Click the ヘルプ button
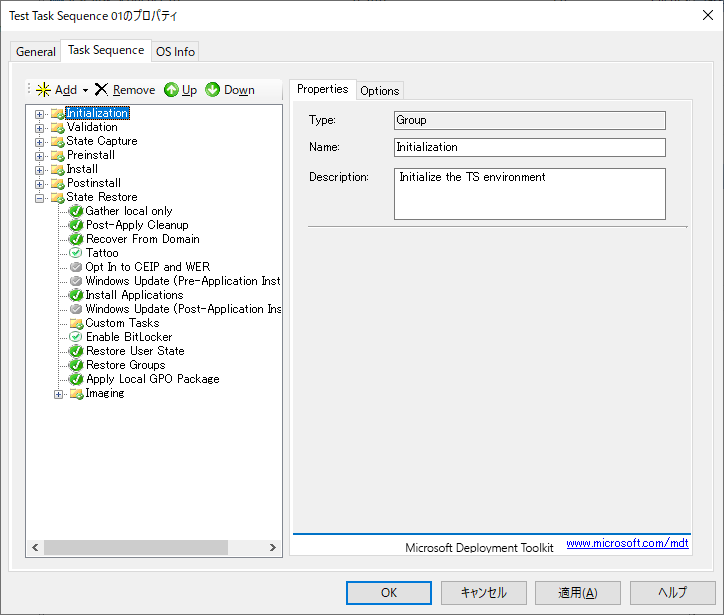This screenshot has width=724, height=615. [x=673, y=593]
